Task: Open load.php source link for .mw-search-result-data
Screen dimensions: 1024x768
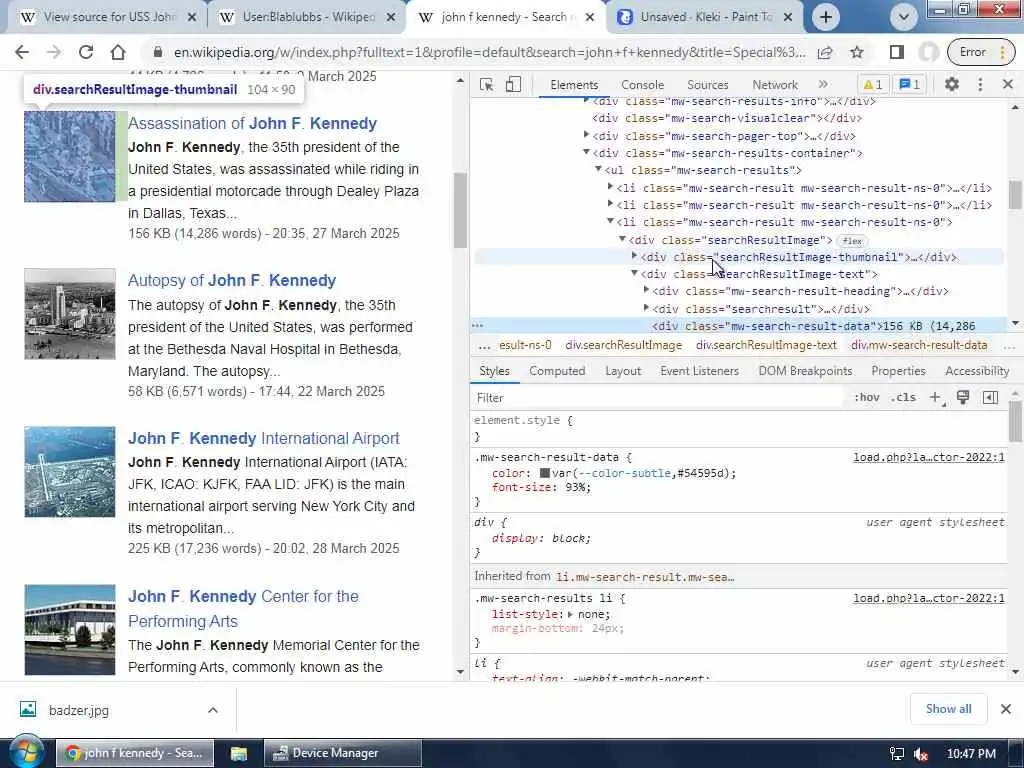Action: pos(929,457)
